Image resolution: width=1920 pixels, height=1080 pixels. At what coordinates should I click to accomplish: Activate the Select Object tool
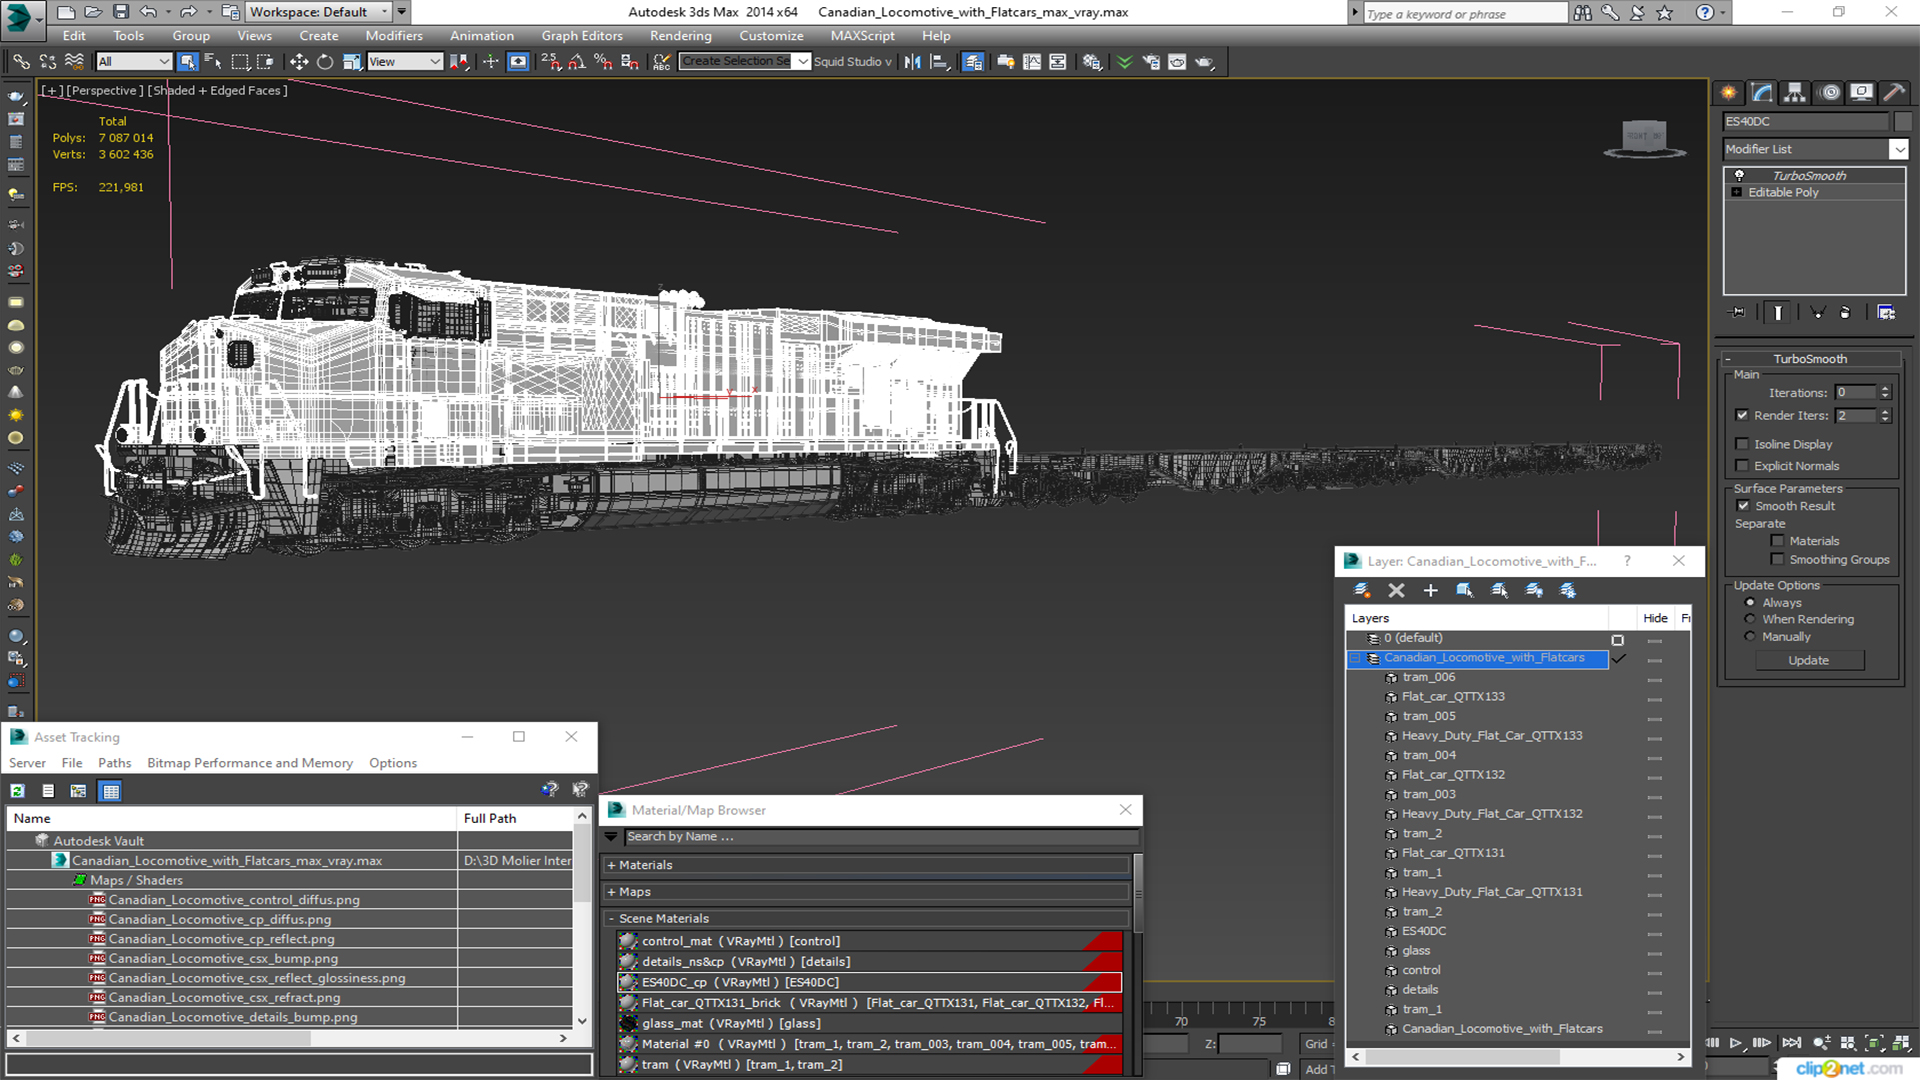[187, 62]
